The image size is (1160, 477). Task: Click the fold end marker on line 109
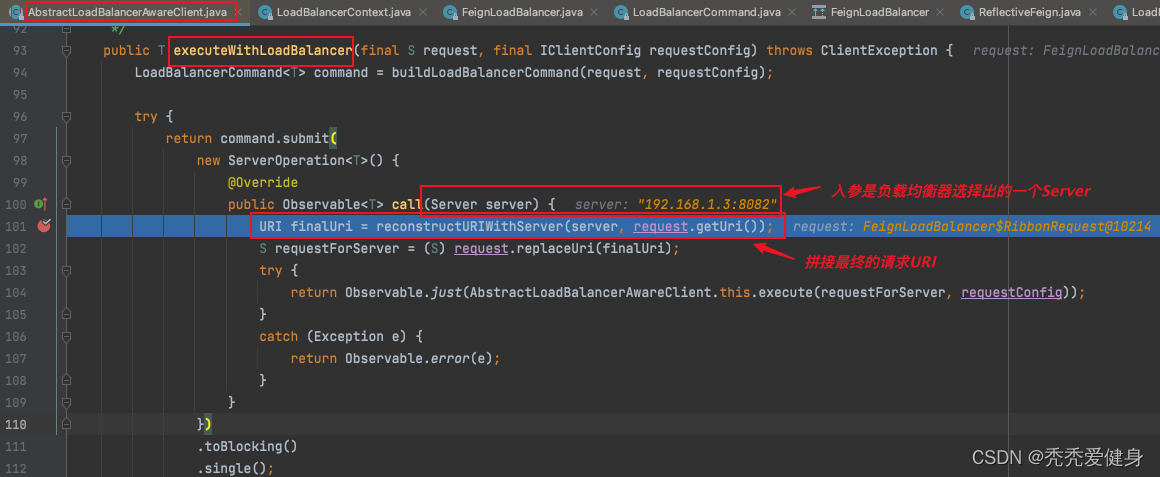point(67,402)
